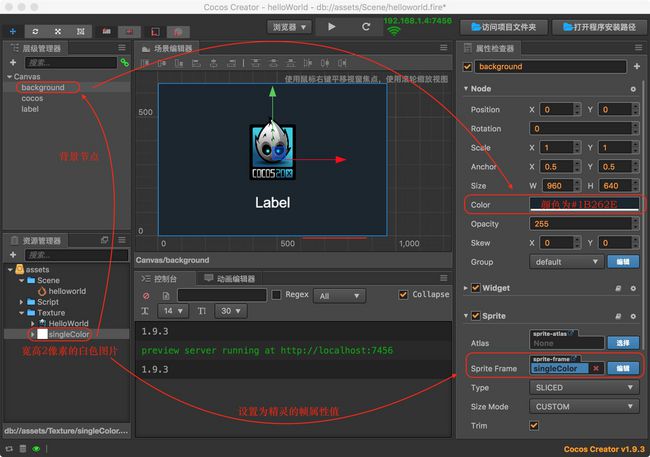The height and width of the screenshot is (457, 650).
Task: Select the hierarchy manager tab
Action: click(36, 48)
